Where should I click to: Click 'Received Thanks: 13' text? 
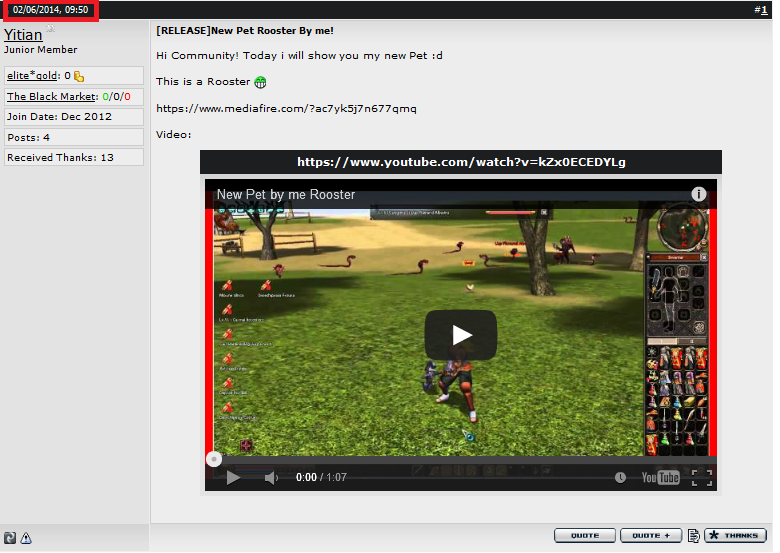click(60, 157)
